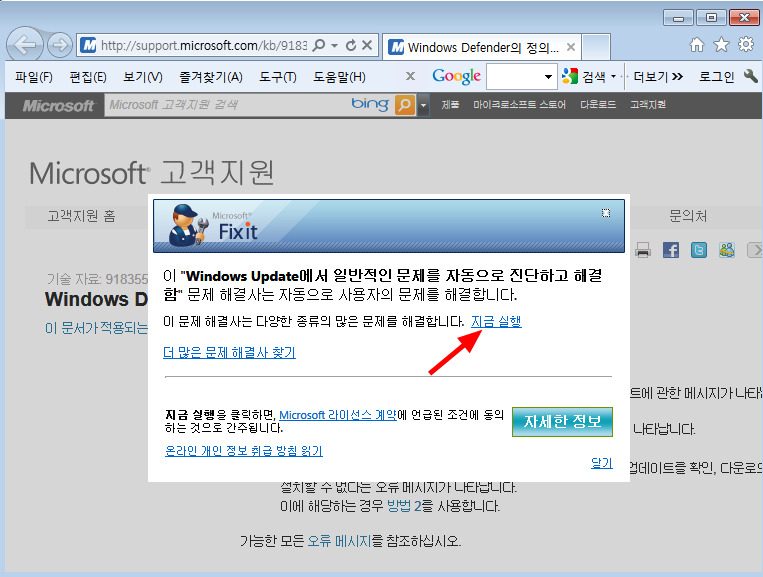This screenshot has width=763, height=577.
Task: Share the article via Twitter icon
Action: pos(699,250)
